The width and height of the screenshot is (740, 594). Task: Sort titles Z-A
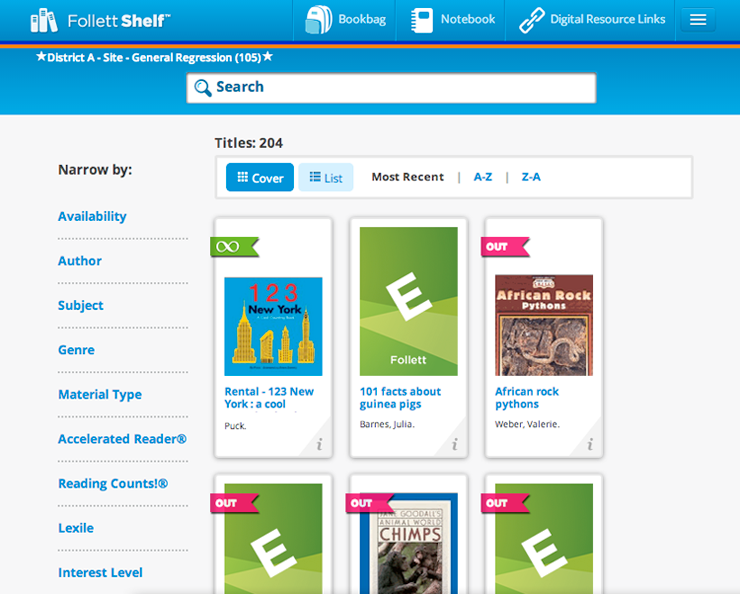click(531, 177)
